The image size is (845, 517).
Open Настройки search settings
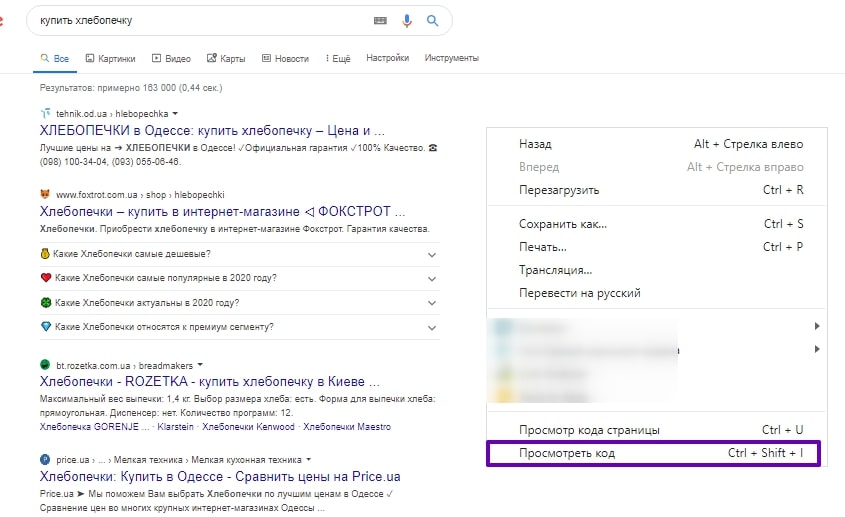387,58
